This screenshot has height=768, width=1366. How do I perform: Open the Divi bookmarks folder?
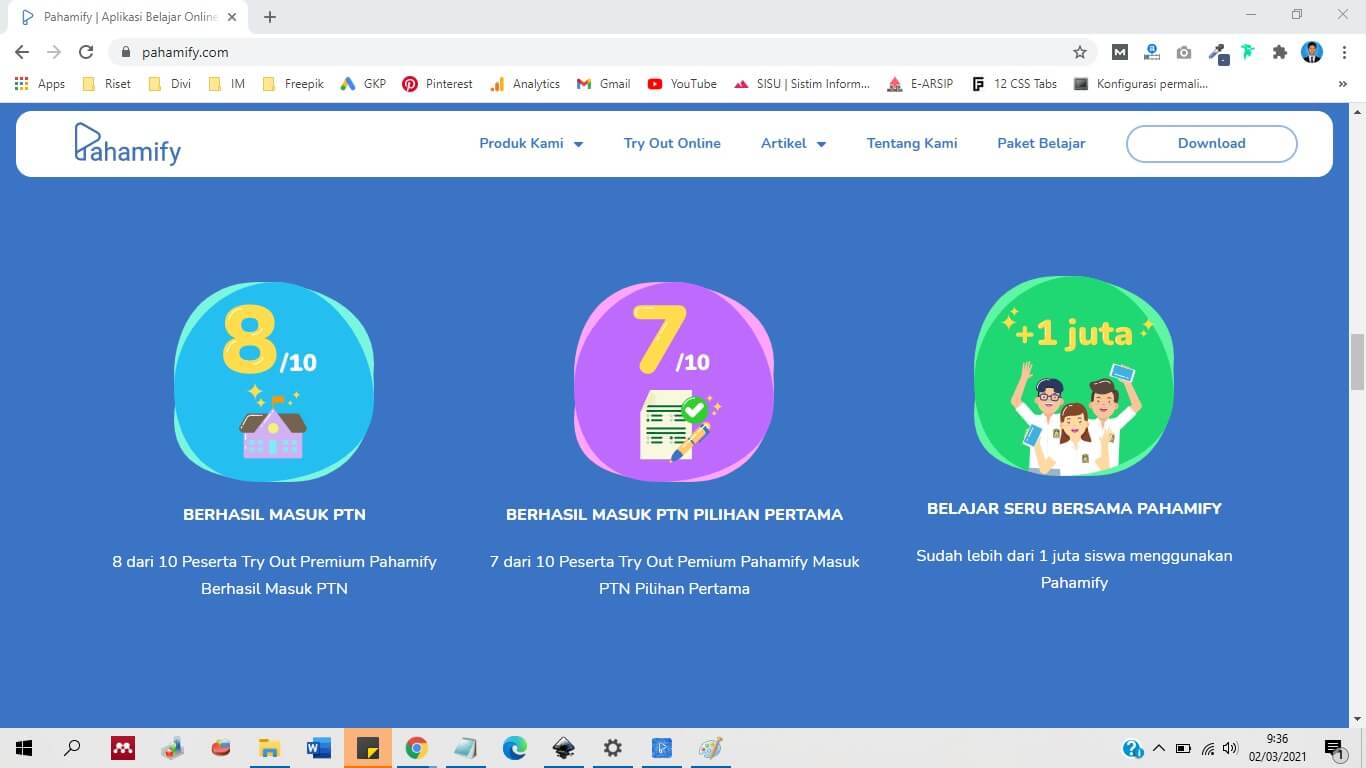point(170,84)
